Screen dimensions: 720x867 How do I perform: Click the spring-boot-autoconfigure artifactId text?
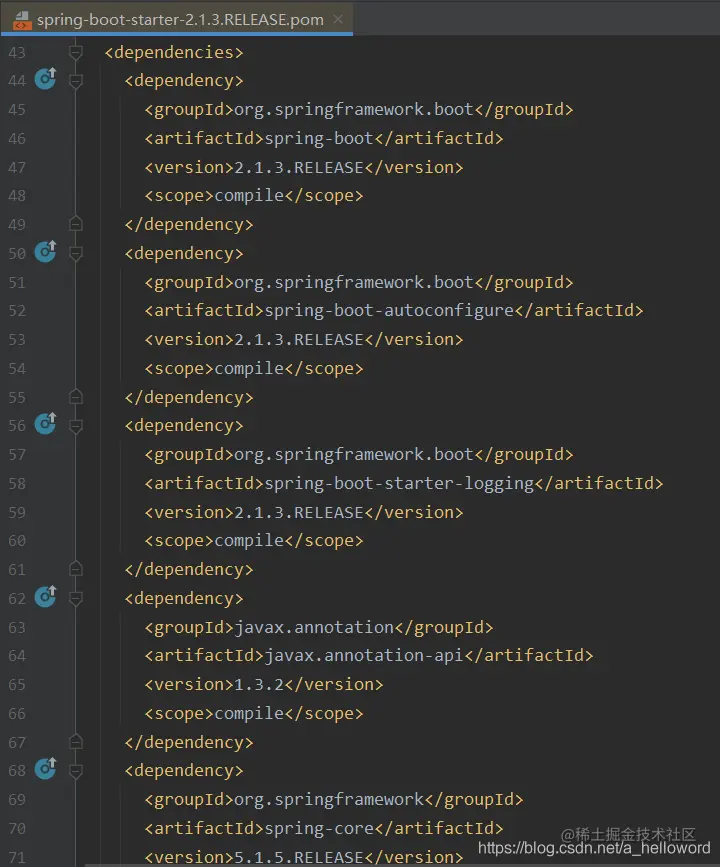coord(389,311)
